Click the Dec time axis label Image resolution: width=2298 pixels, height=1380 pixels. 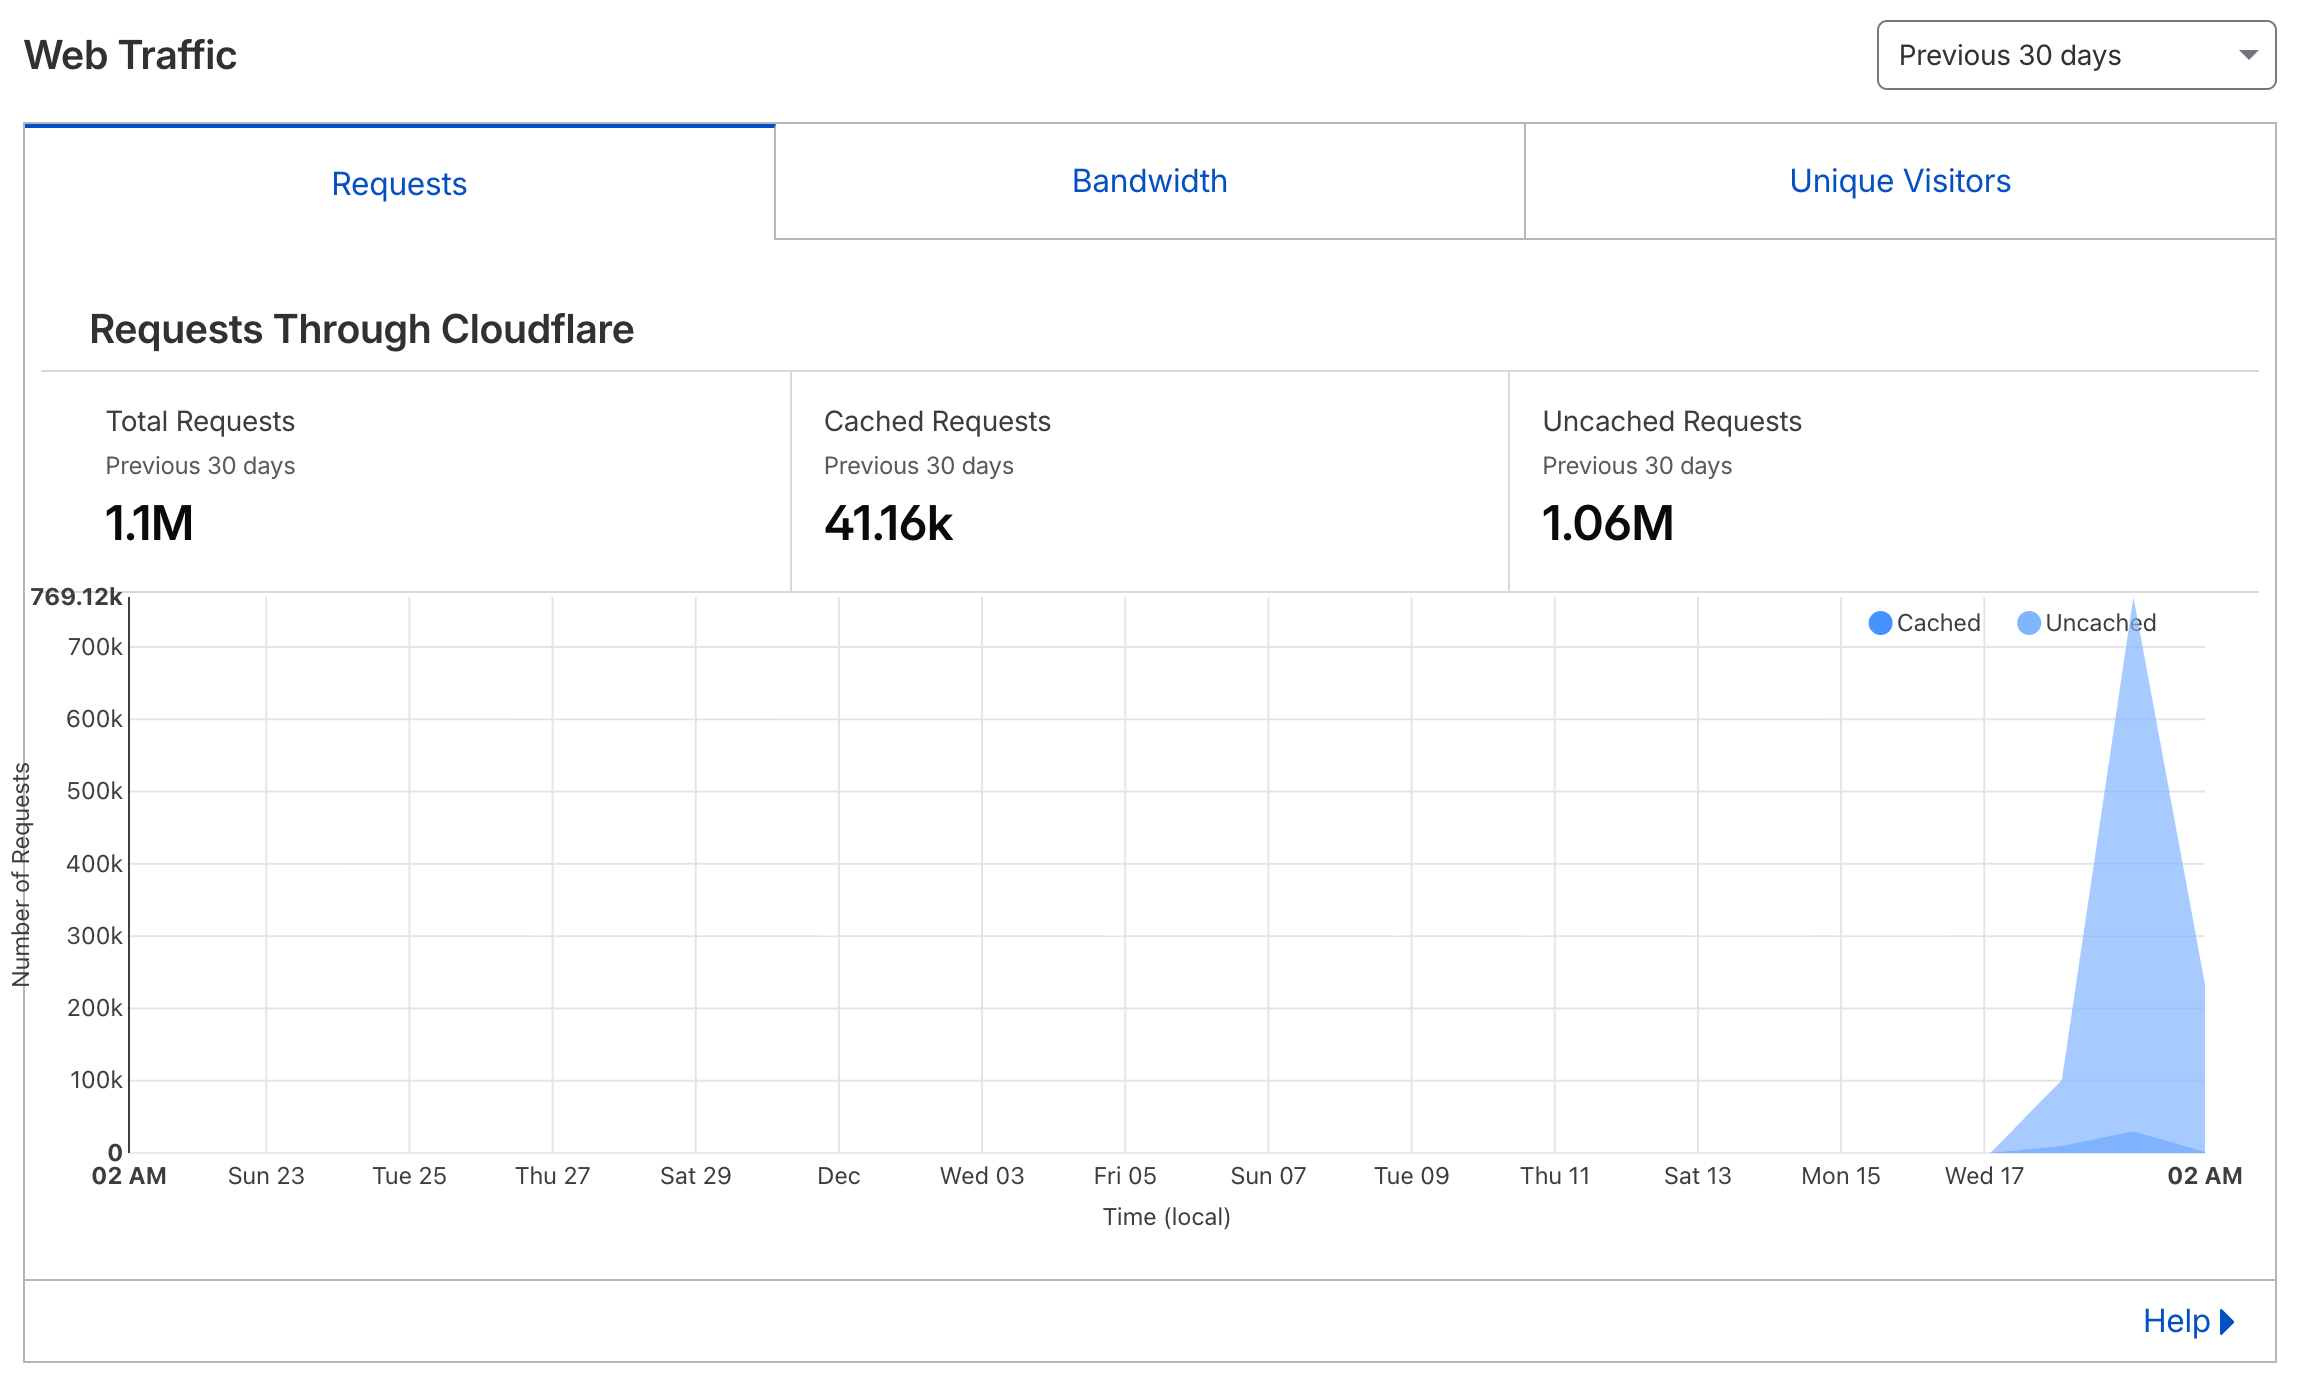pyautogui.click(x=838, y=1176)
